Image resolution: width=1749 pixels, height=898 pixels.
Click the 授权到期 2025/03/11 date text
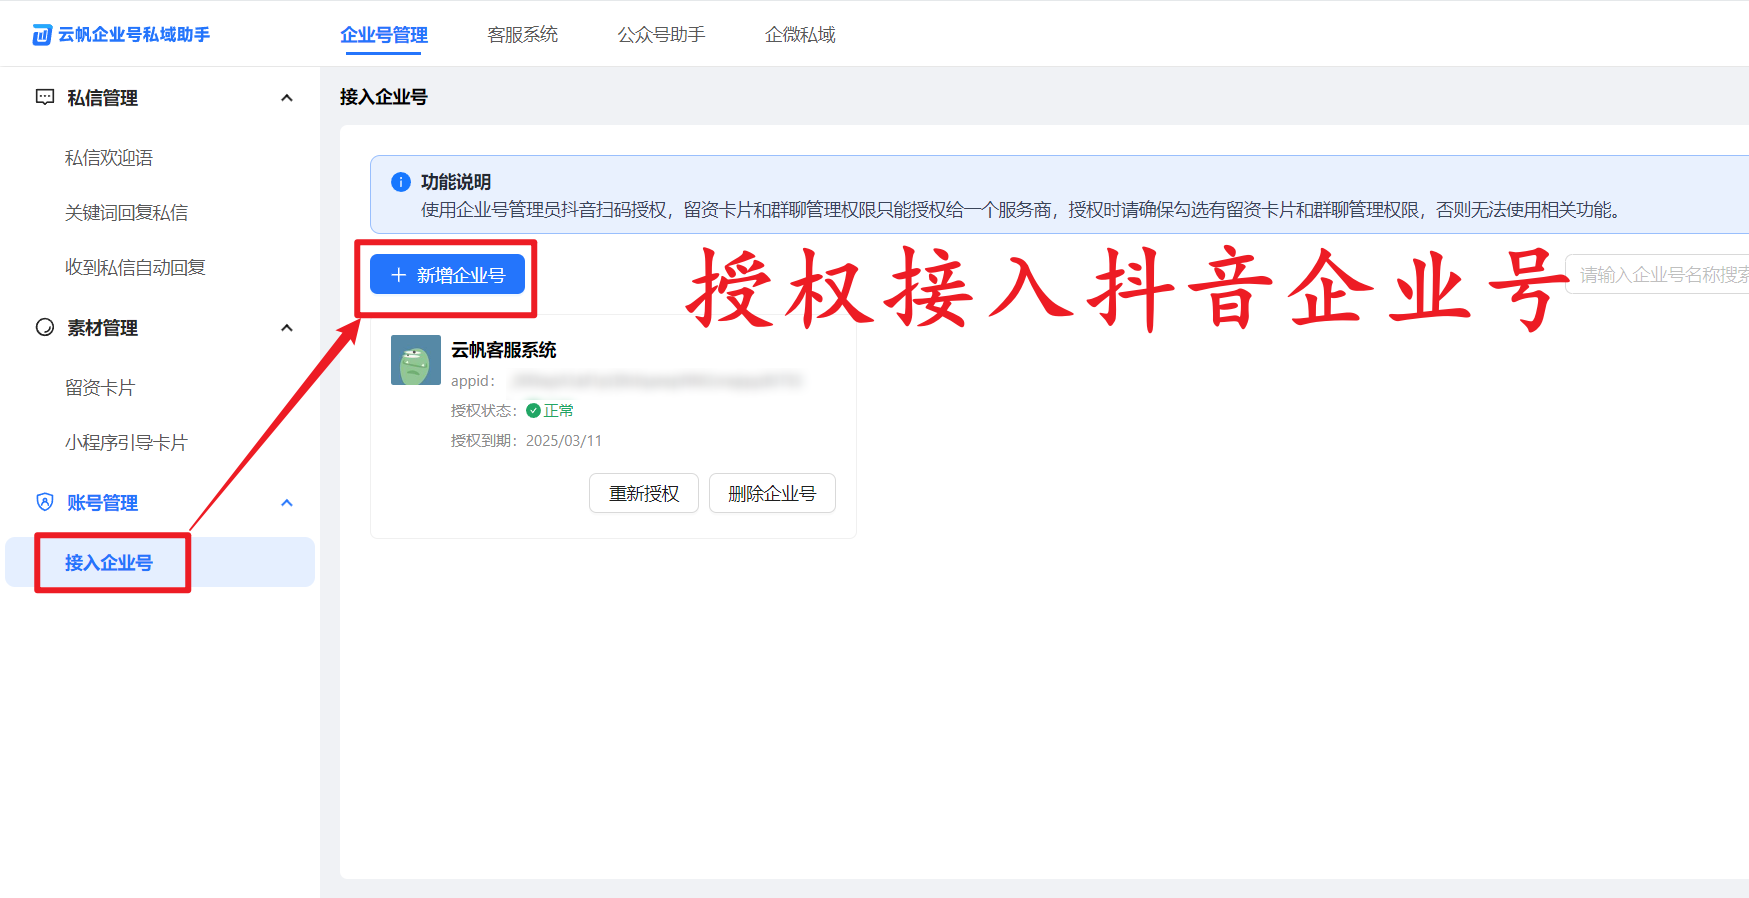click(527, 441)
